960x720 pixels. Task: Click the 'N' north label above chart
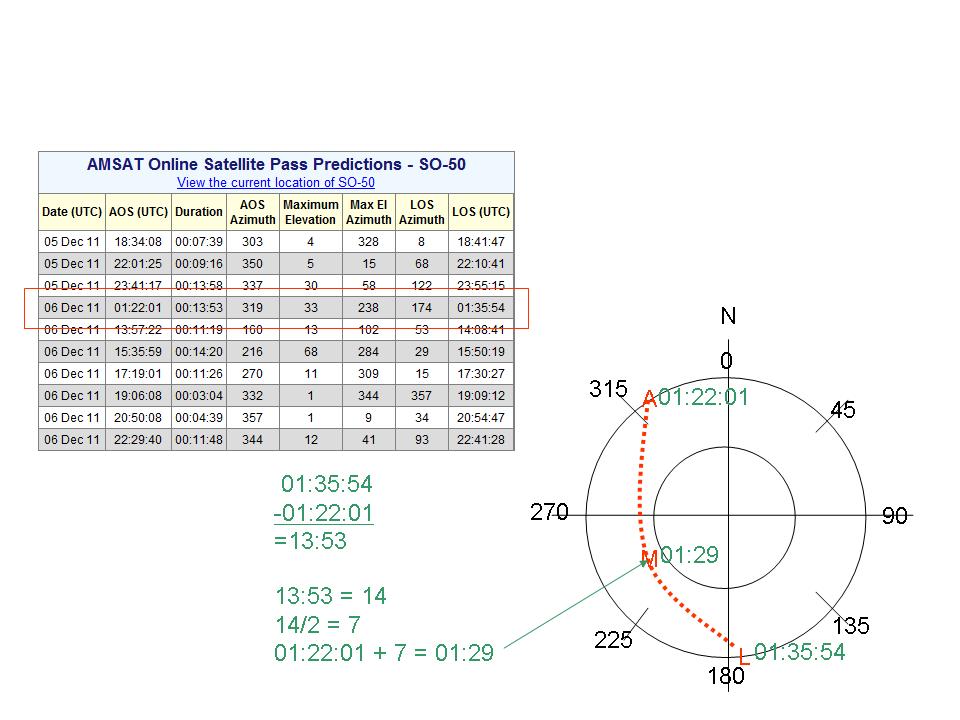click(x=728, y=316)
